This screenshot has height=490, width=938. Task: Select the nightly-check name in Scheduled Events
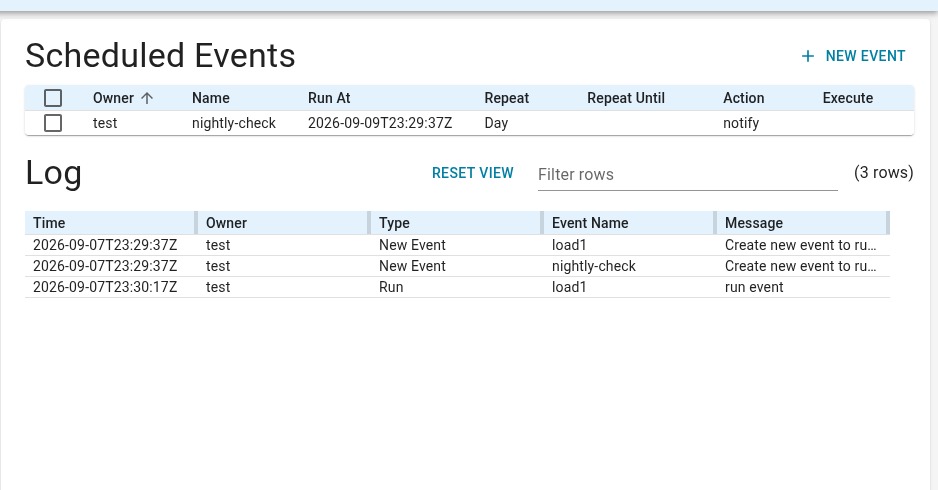[x=234, y=123]
